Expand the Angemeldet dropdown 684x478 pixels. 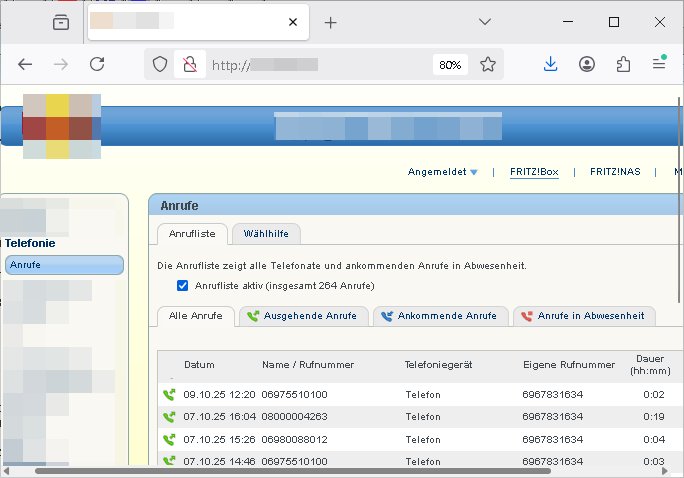[442, 172]
